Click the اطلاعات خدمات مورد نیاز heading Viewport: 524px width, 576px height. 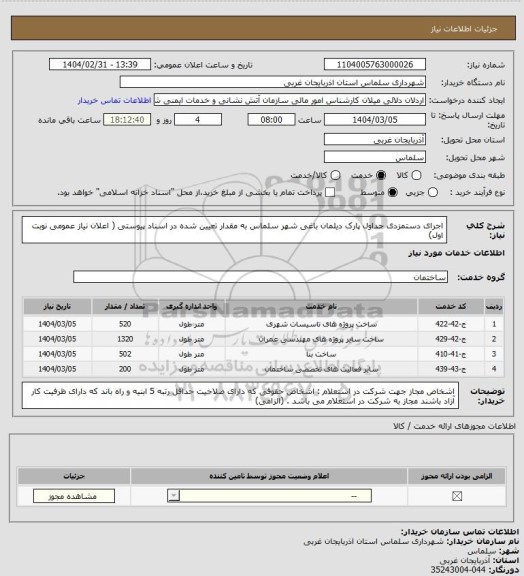[x=456, y=253]
